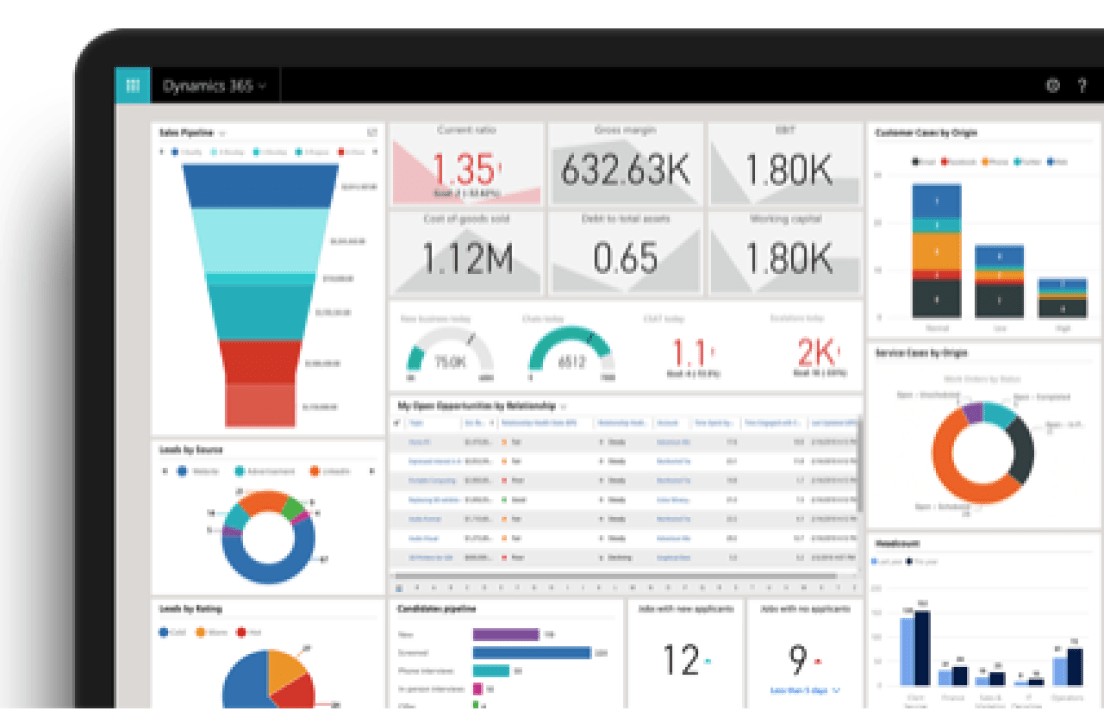
Task: Toggle the first blue legend item in Sales Pipeline
Action: coord(186,151)
